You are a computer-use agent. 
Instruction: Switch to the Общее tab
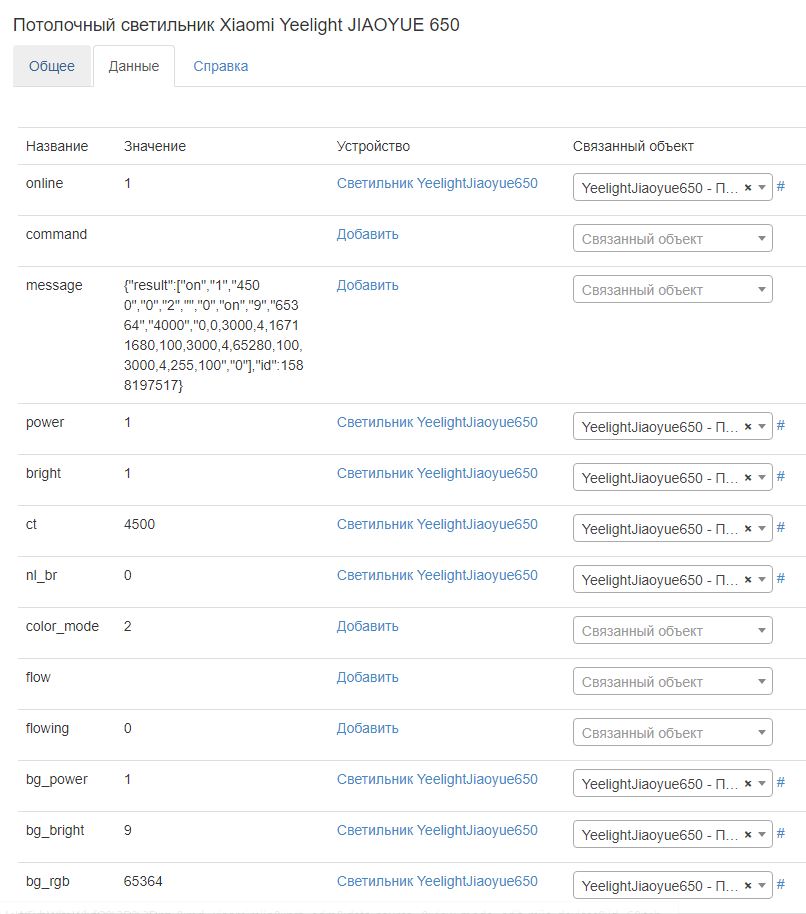pyautogui.click(x=52, y=66)
